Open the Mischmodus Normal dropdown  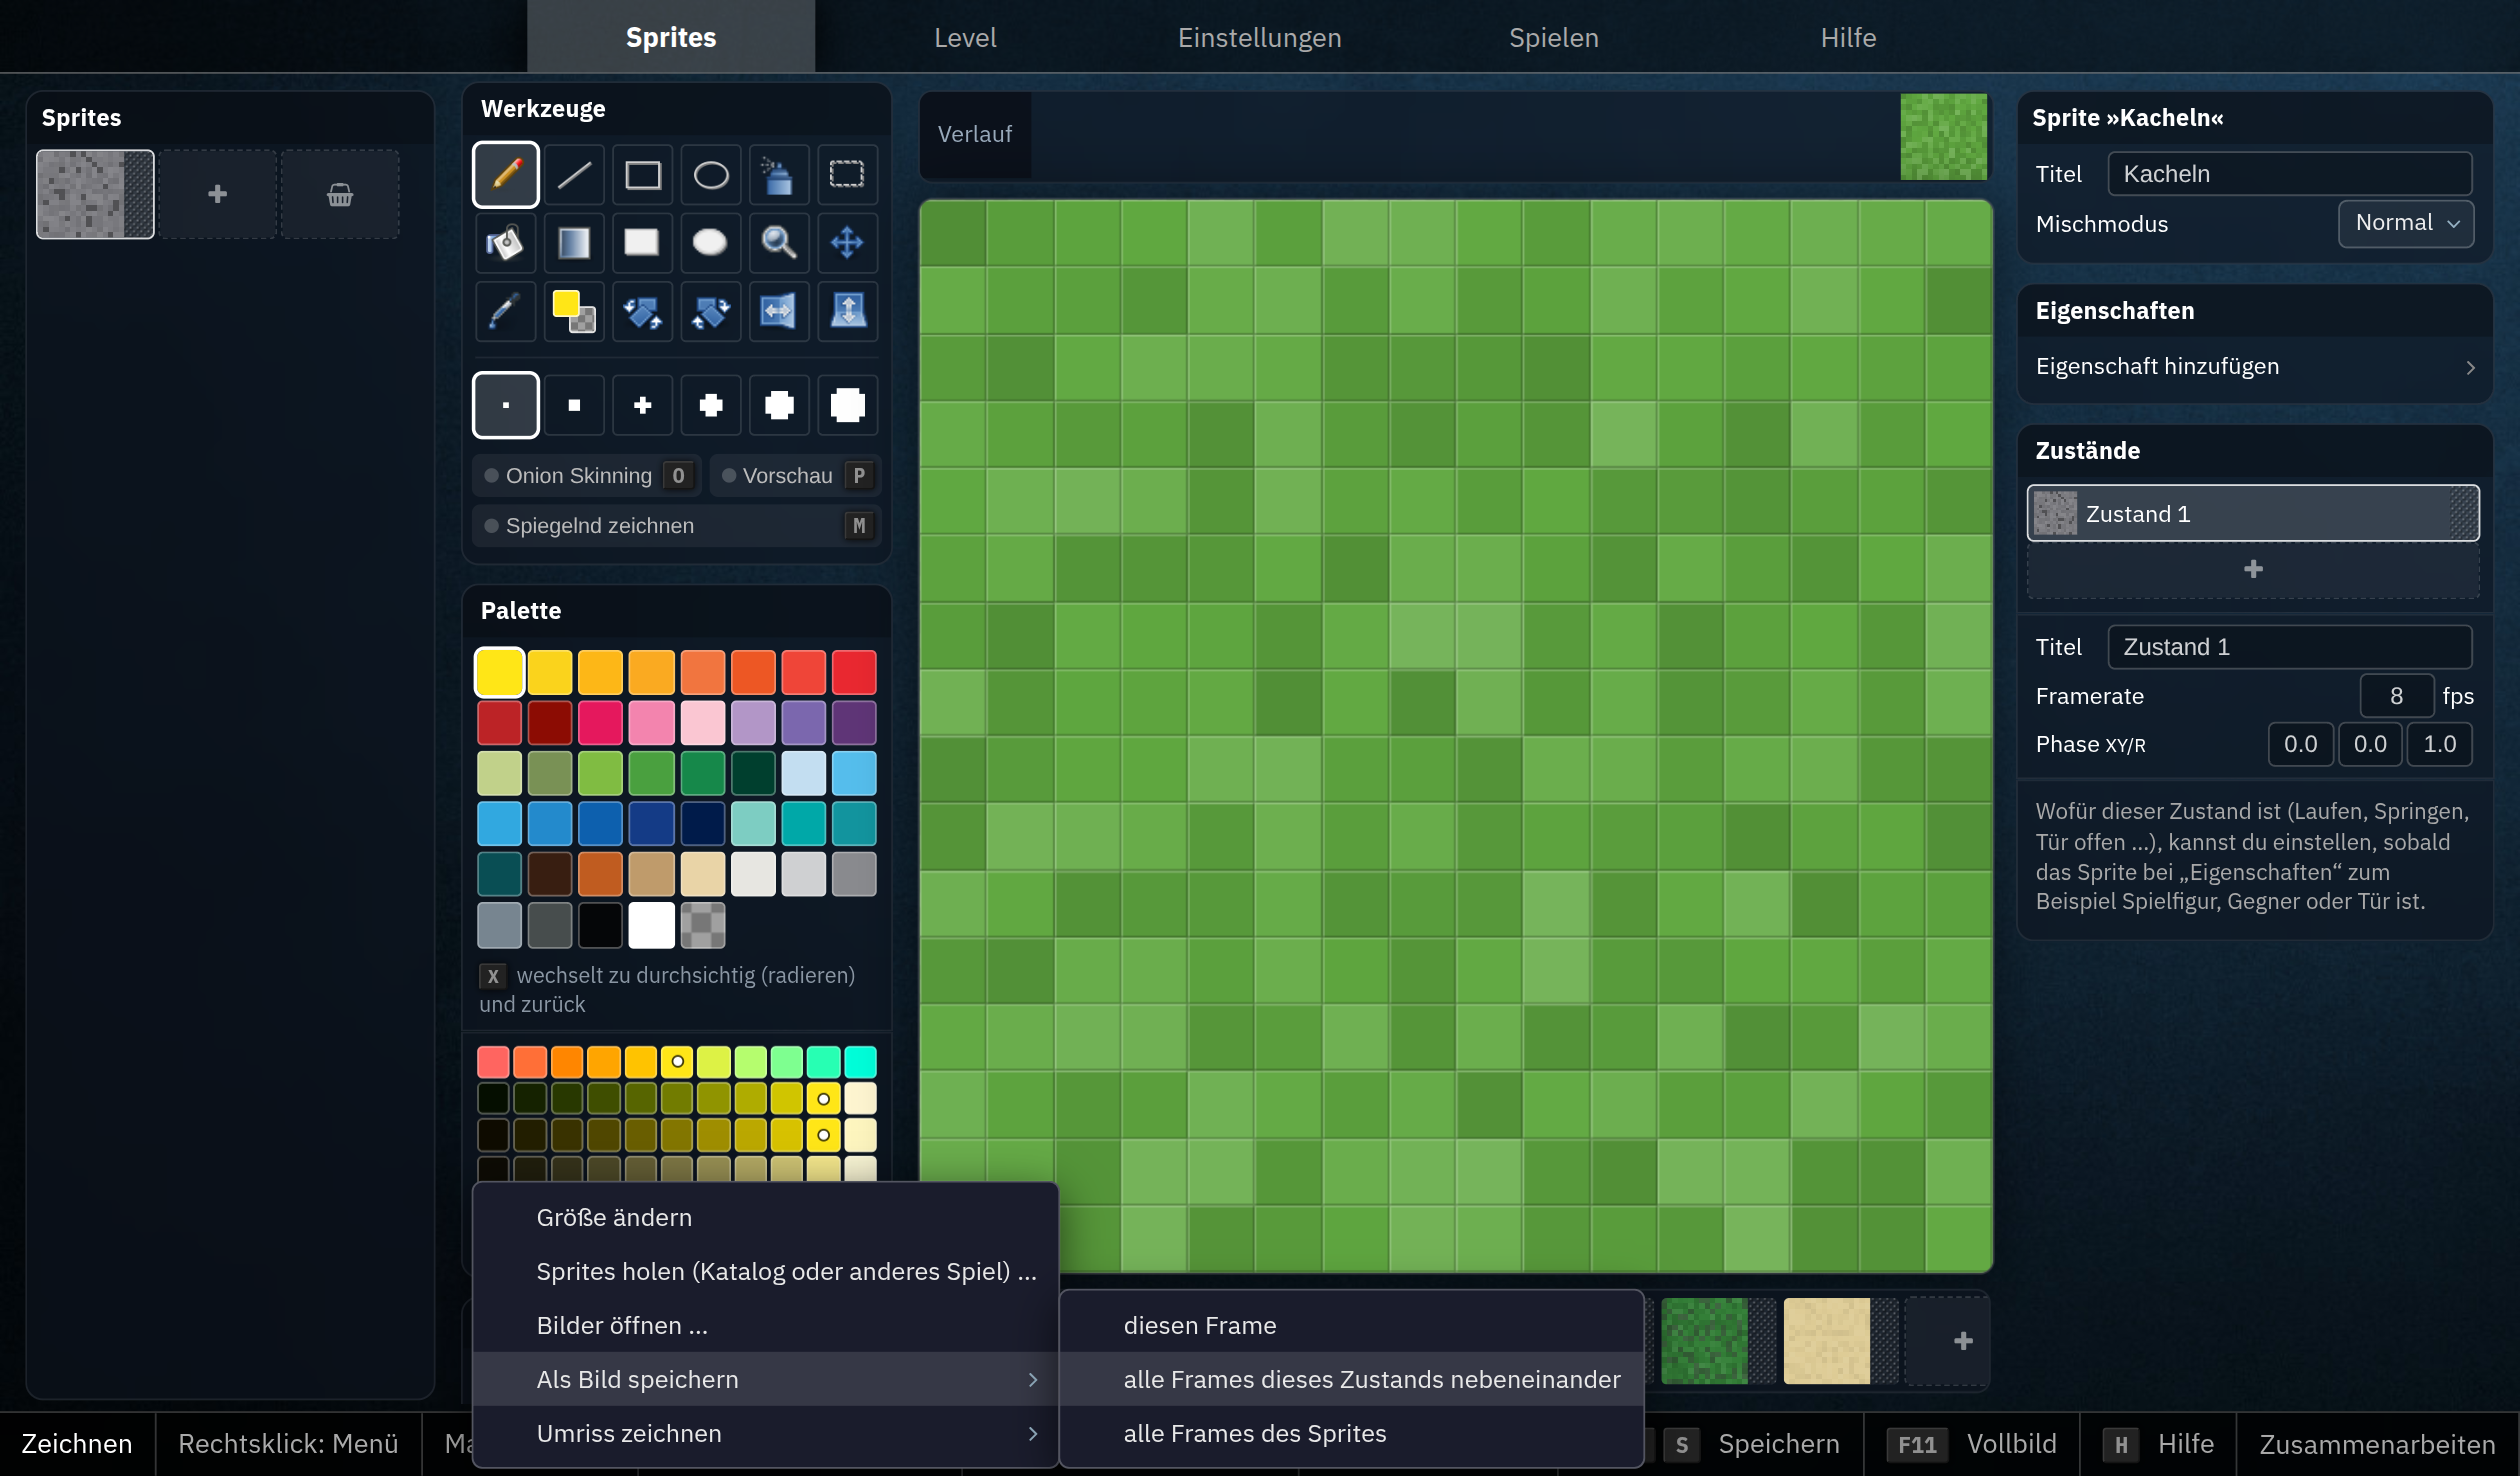coord(2405,223)
